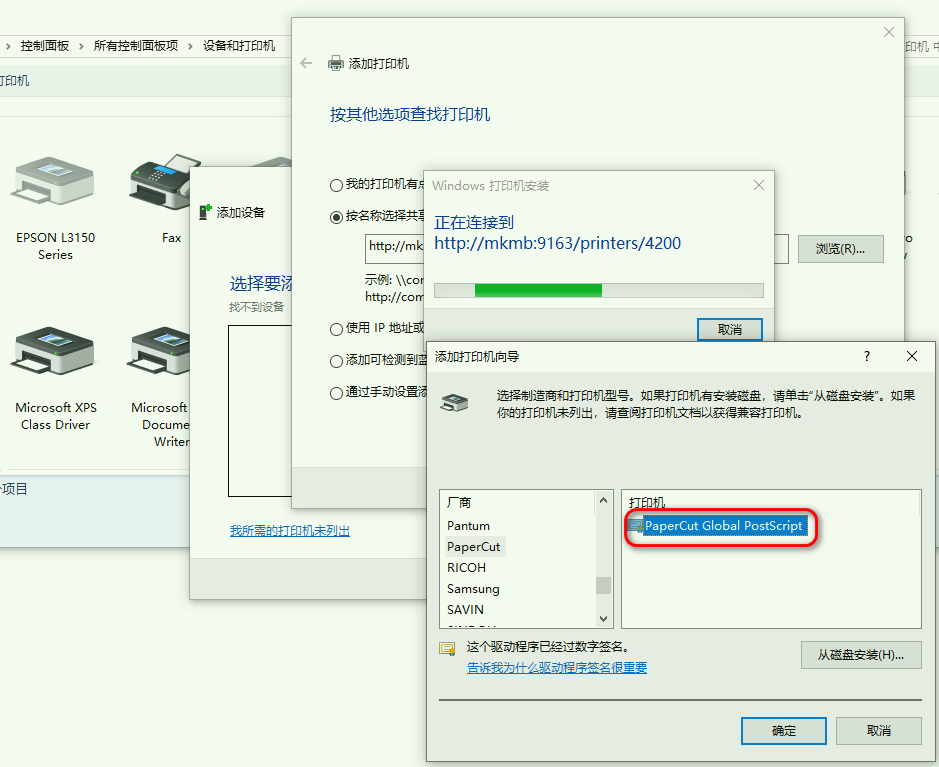Screen dimensions: 939x767
Task: Click the help question mark in 添加打印机向导
Action: pos(866,356)
